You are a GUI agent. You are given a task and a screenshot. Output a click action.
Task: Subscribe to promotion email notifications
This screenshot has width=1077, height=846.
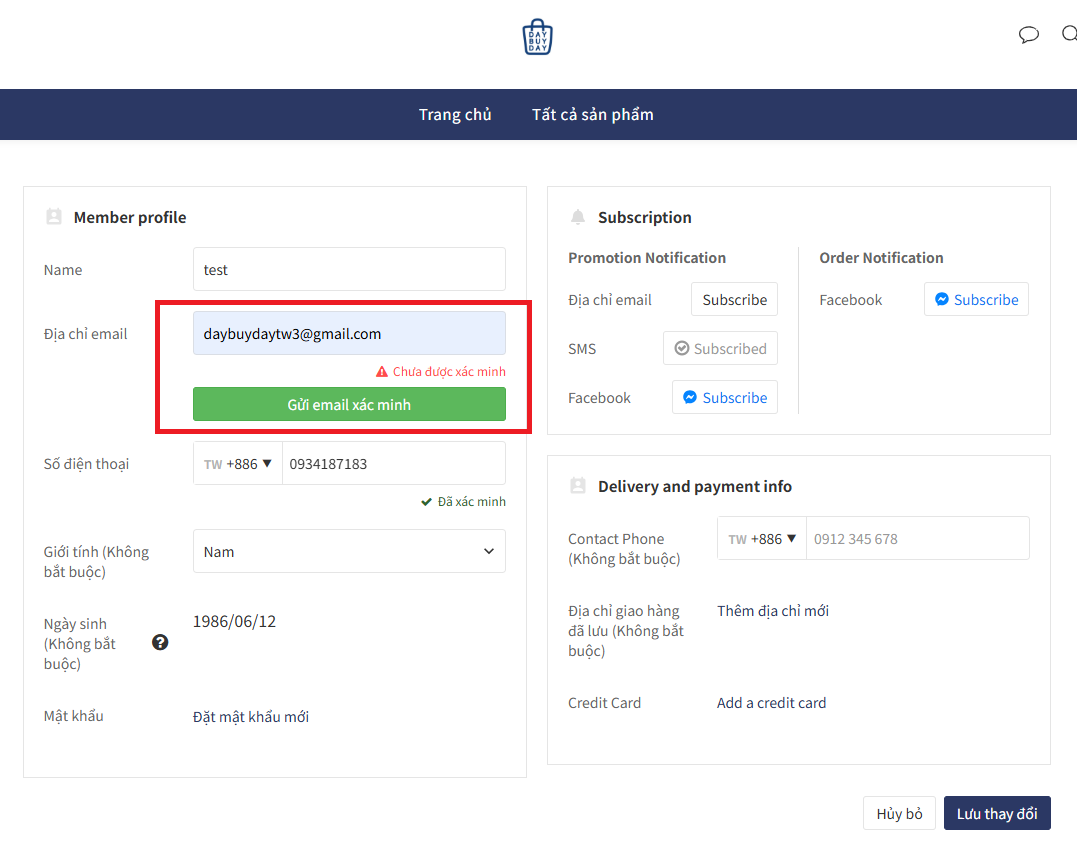tap(734, 299)
